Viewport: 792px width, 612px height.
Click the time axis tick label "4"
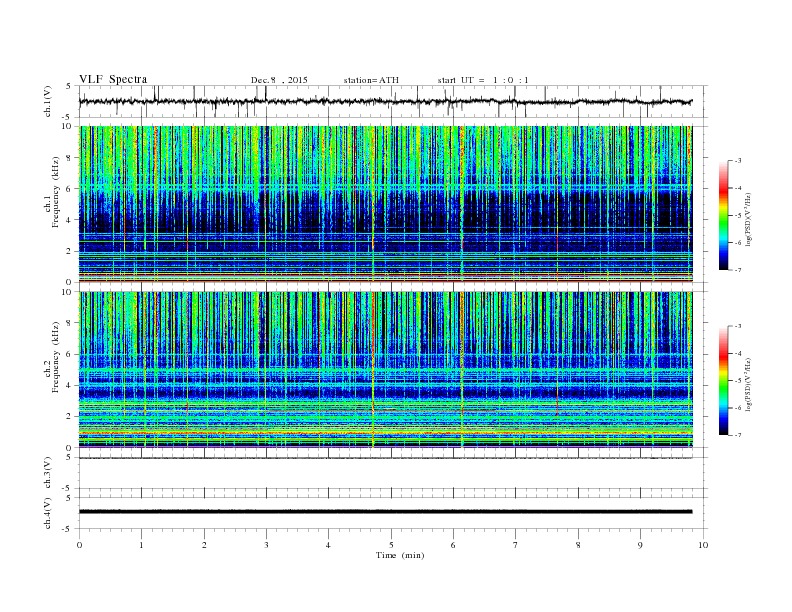pyautogui.click(x=328, y=545)
